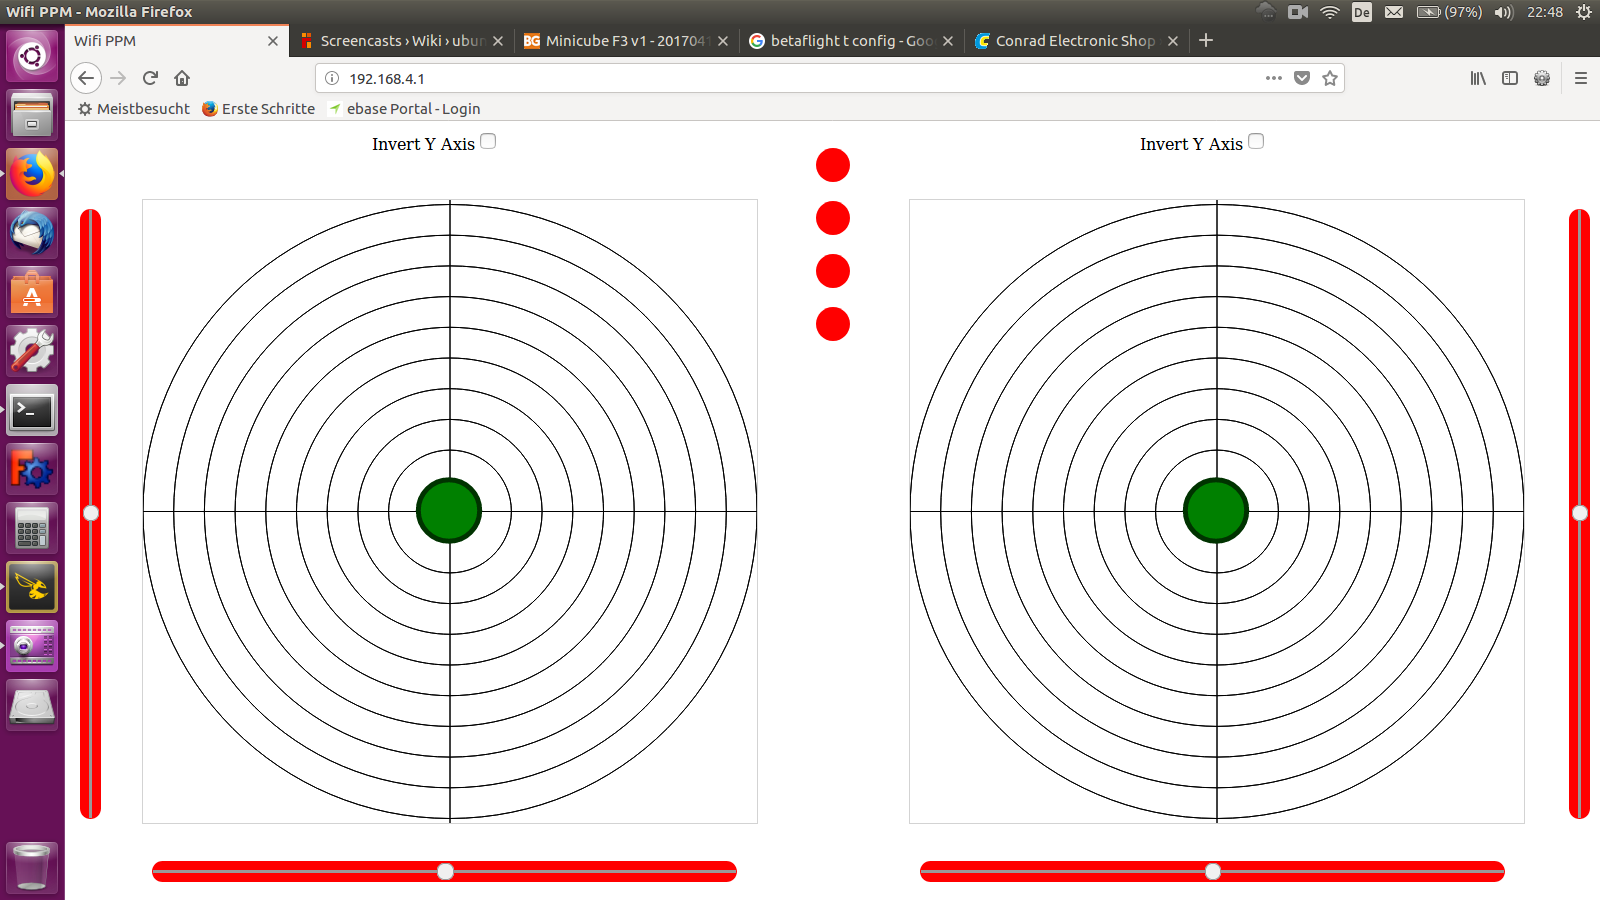This screenshot has height=900, width=1600.
Task: Click the forward navigation arrow
Action: (118, 78)
